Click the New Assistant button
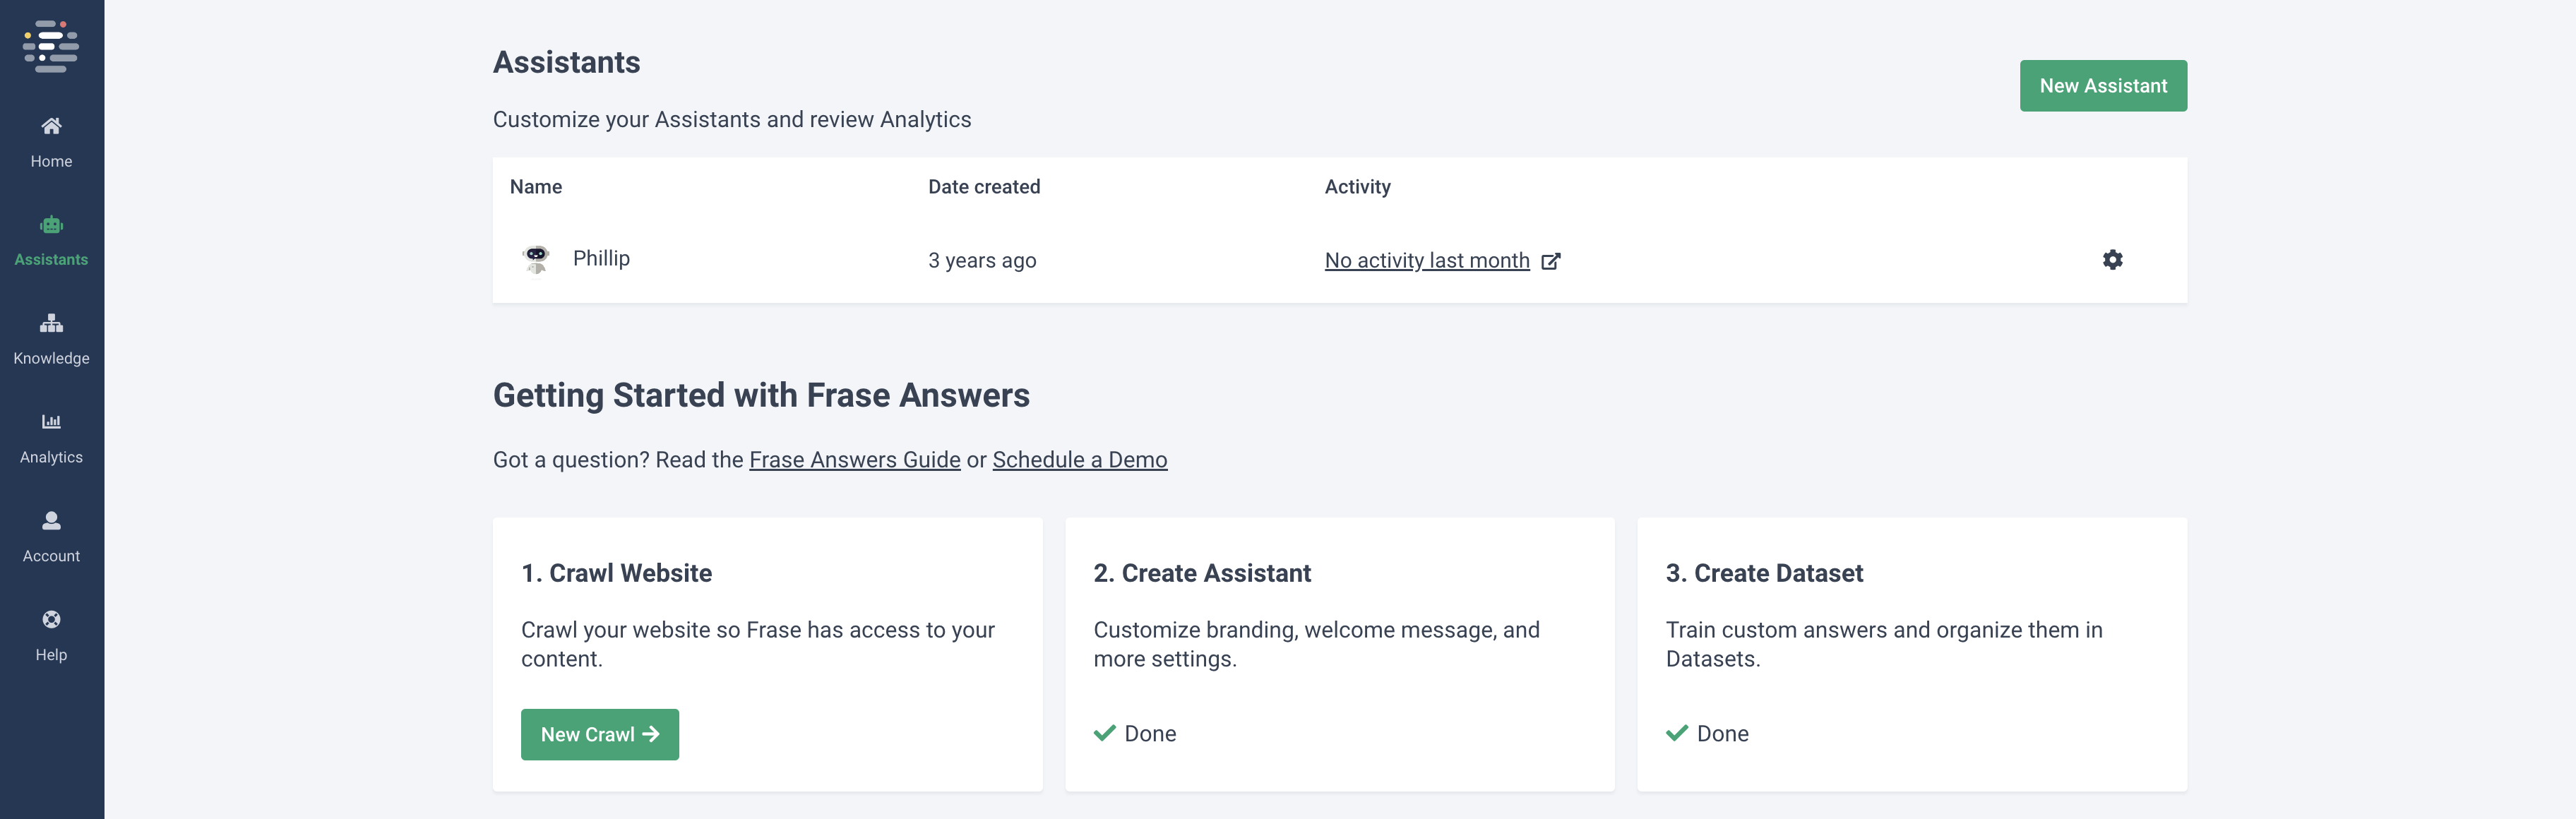The height and width of the screenshot is (819, 2576). coord(2103,86)
